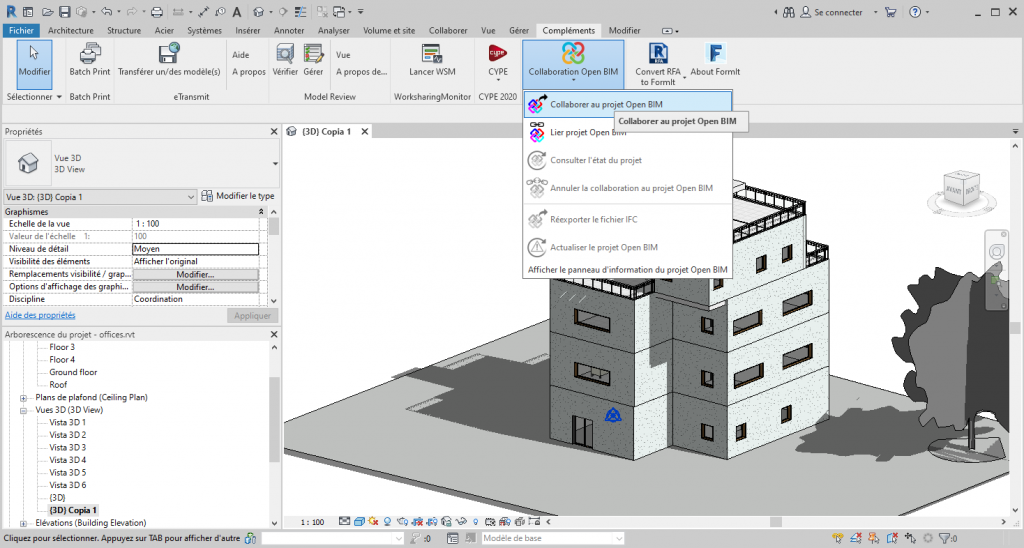Open the Vue 3D type selector dropdown
1024x548 pixels.
pyautogui.click(x=275, y=163)
